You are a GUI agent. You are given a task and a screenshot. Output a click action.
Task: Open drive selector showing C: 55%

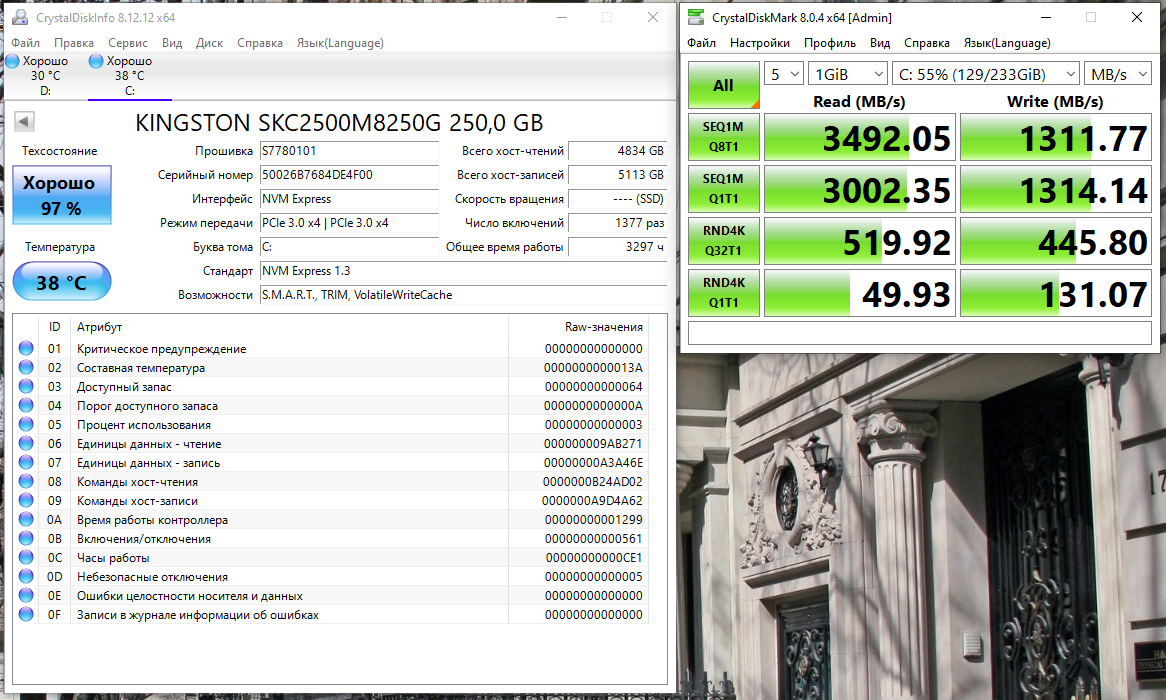click(985, 74)
